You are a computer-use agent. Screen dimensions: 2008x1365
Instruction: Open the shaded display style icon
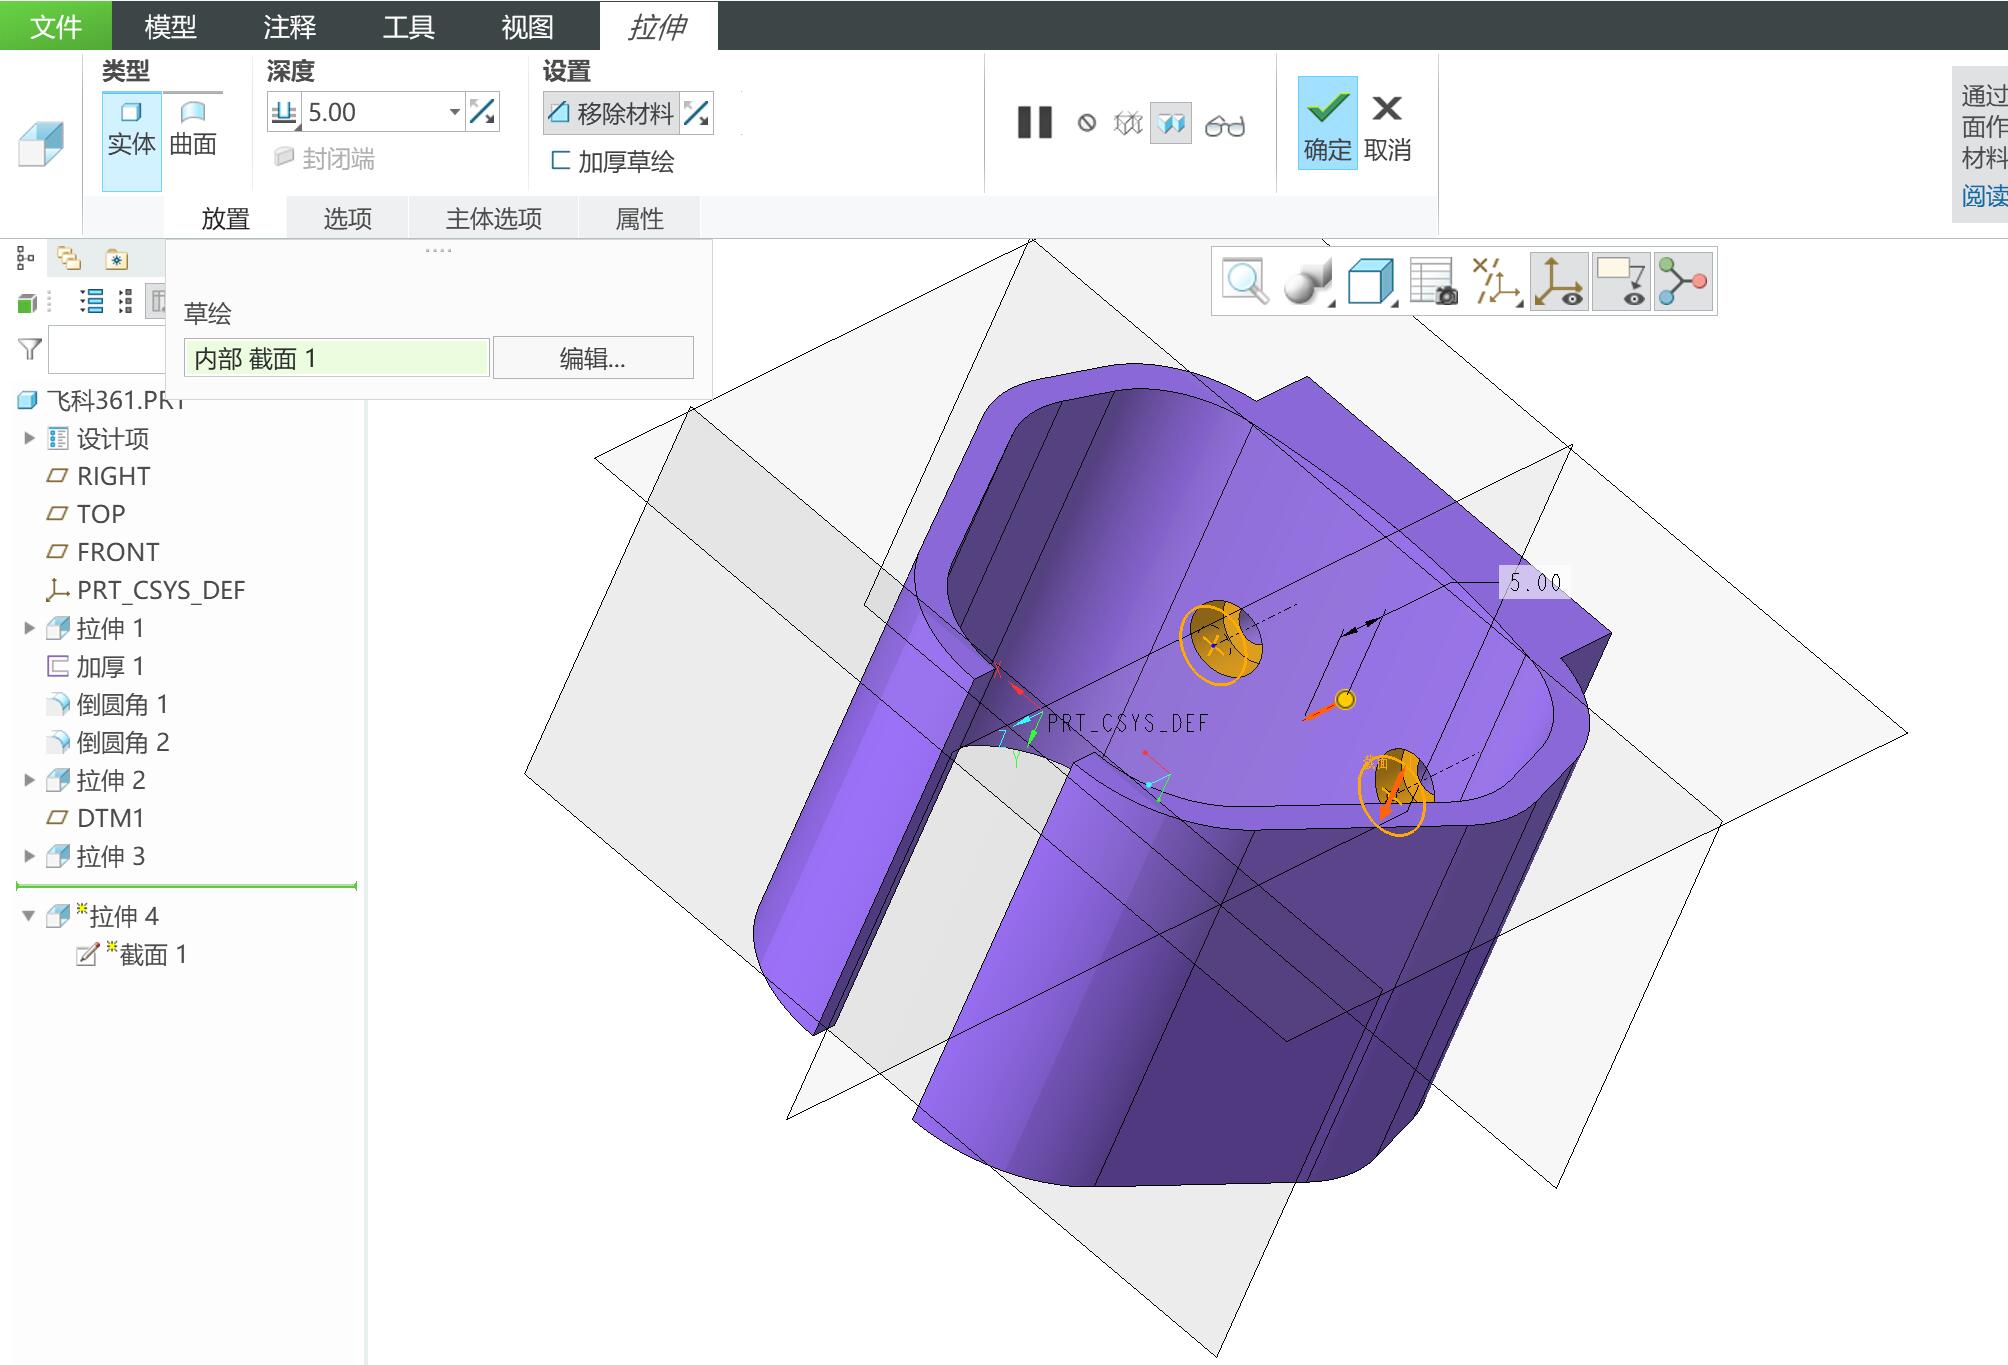[1307, 282]
